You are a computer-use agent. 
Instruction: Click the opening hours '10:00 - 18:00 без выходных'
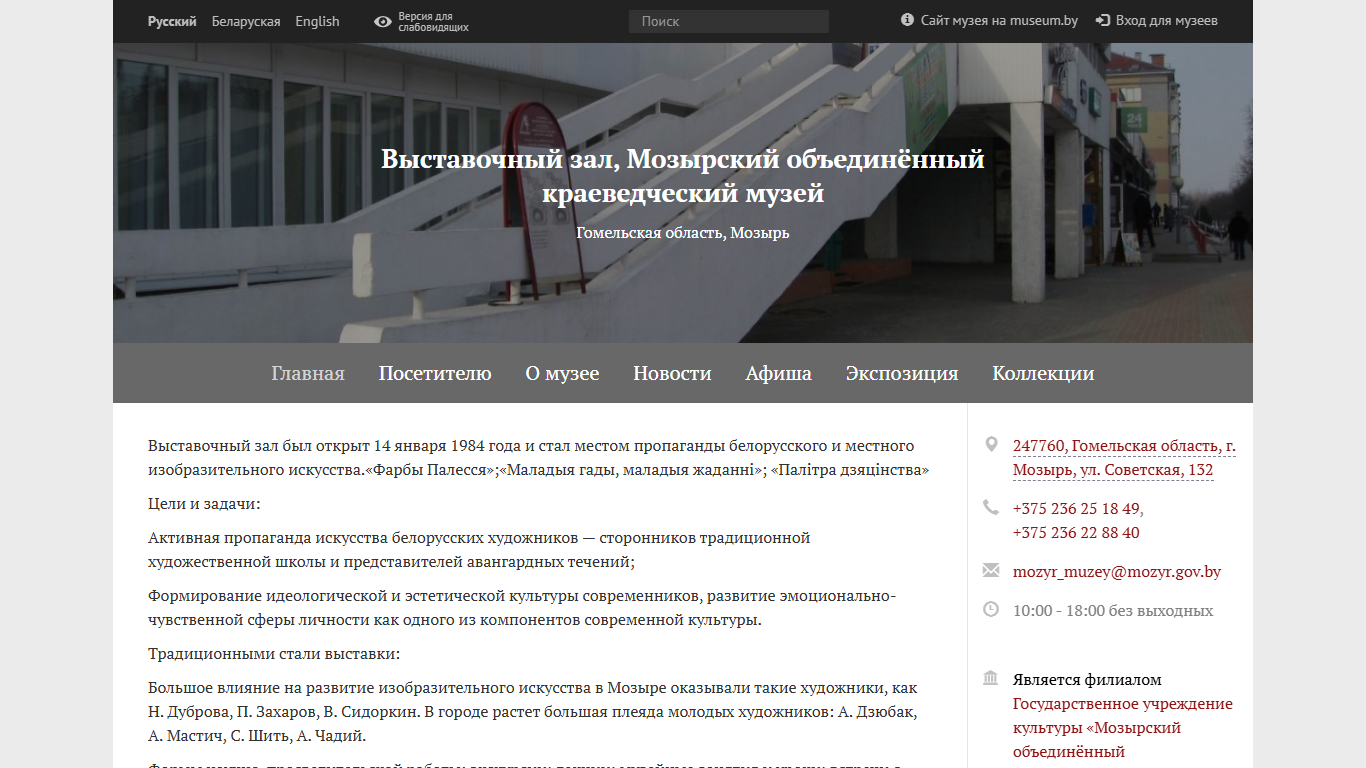pyautogui.click(x=1113, y=610)
